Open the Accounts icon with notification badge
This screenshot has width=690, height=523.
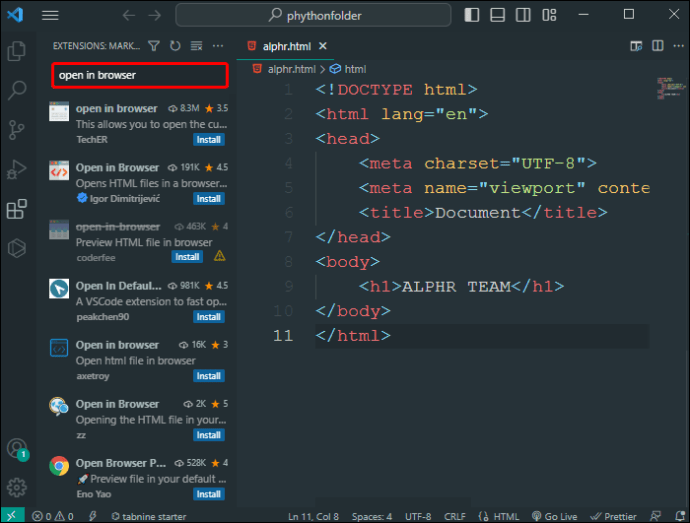pos(16,449)
